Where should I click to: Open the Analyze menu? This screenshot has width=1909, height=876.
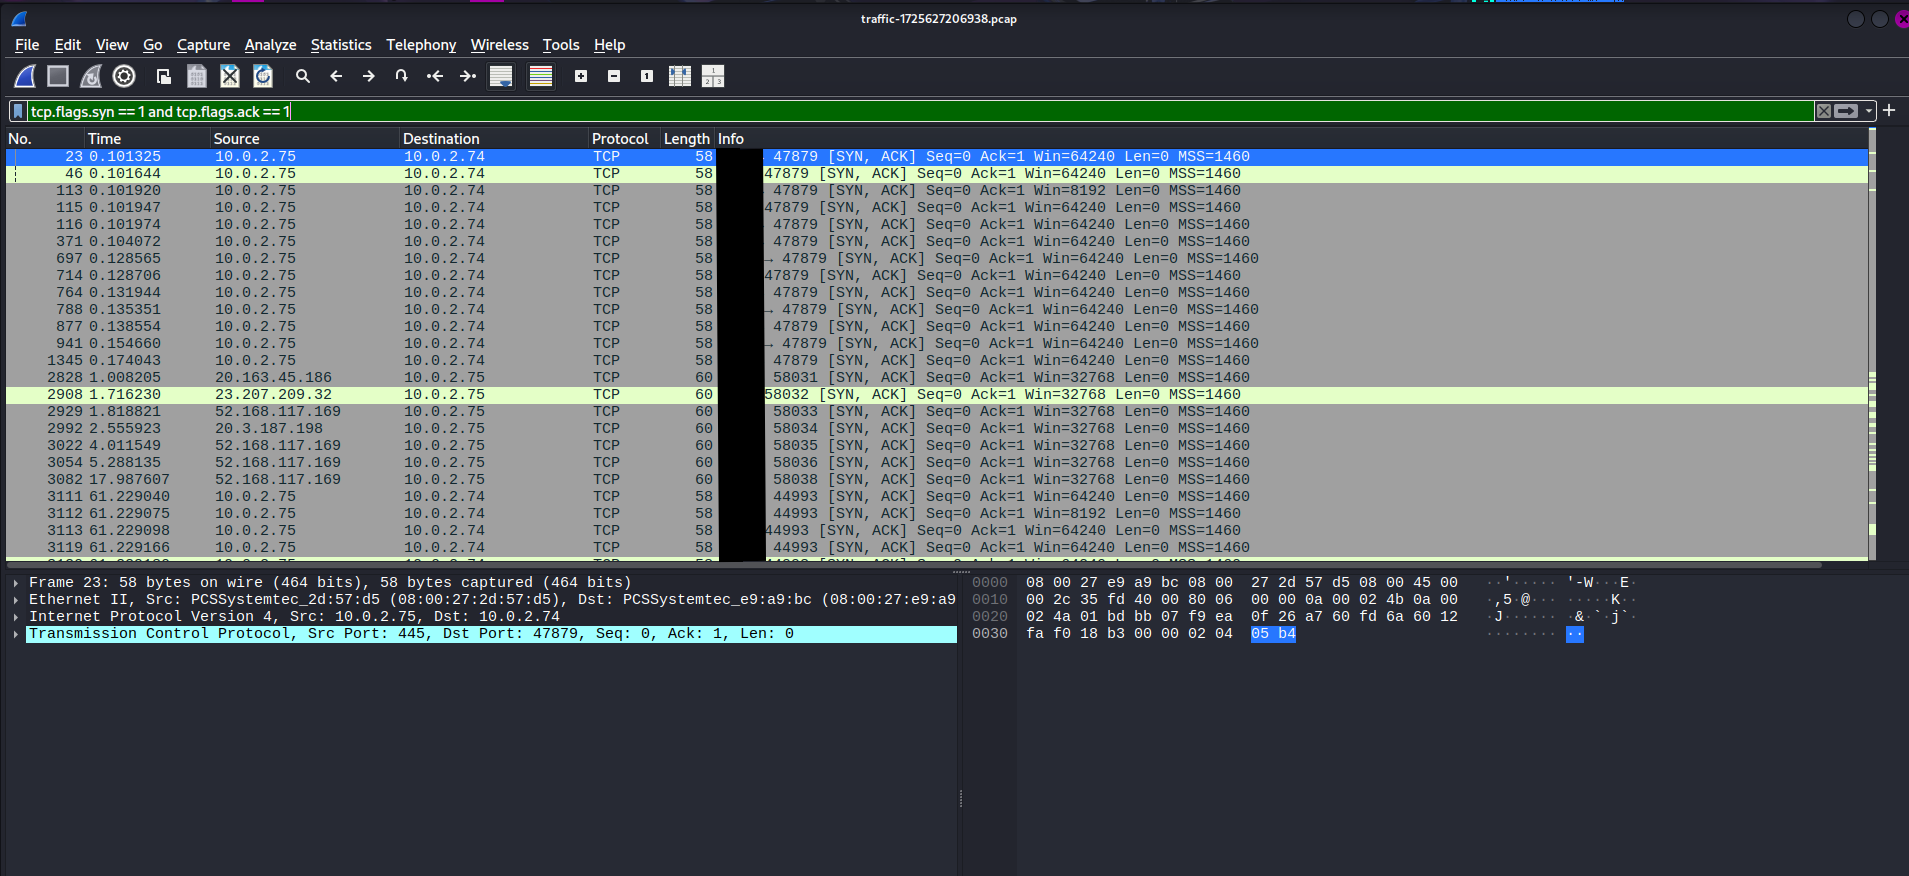point(270,45)
